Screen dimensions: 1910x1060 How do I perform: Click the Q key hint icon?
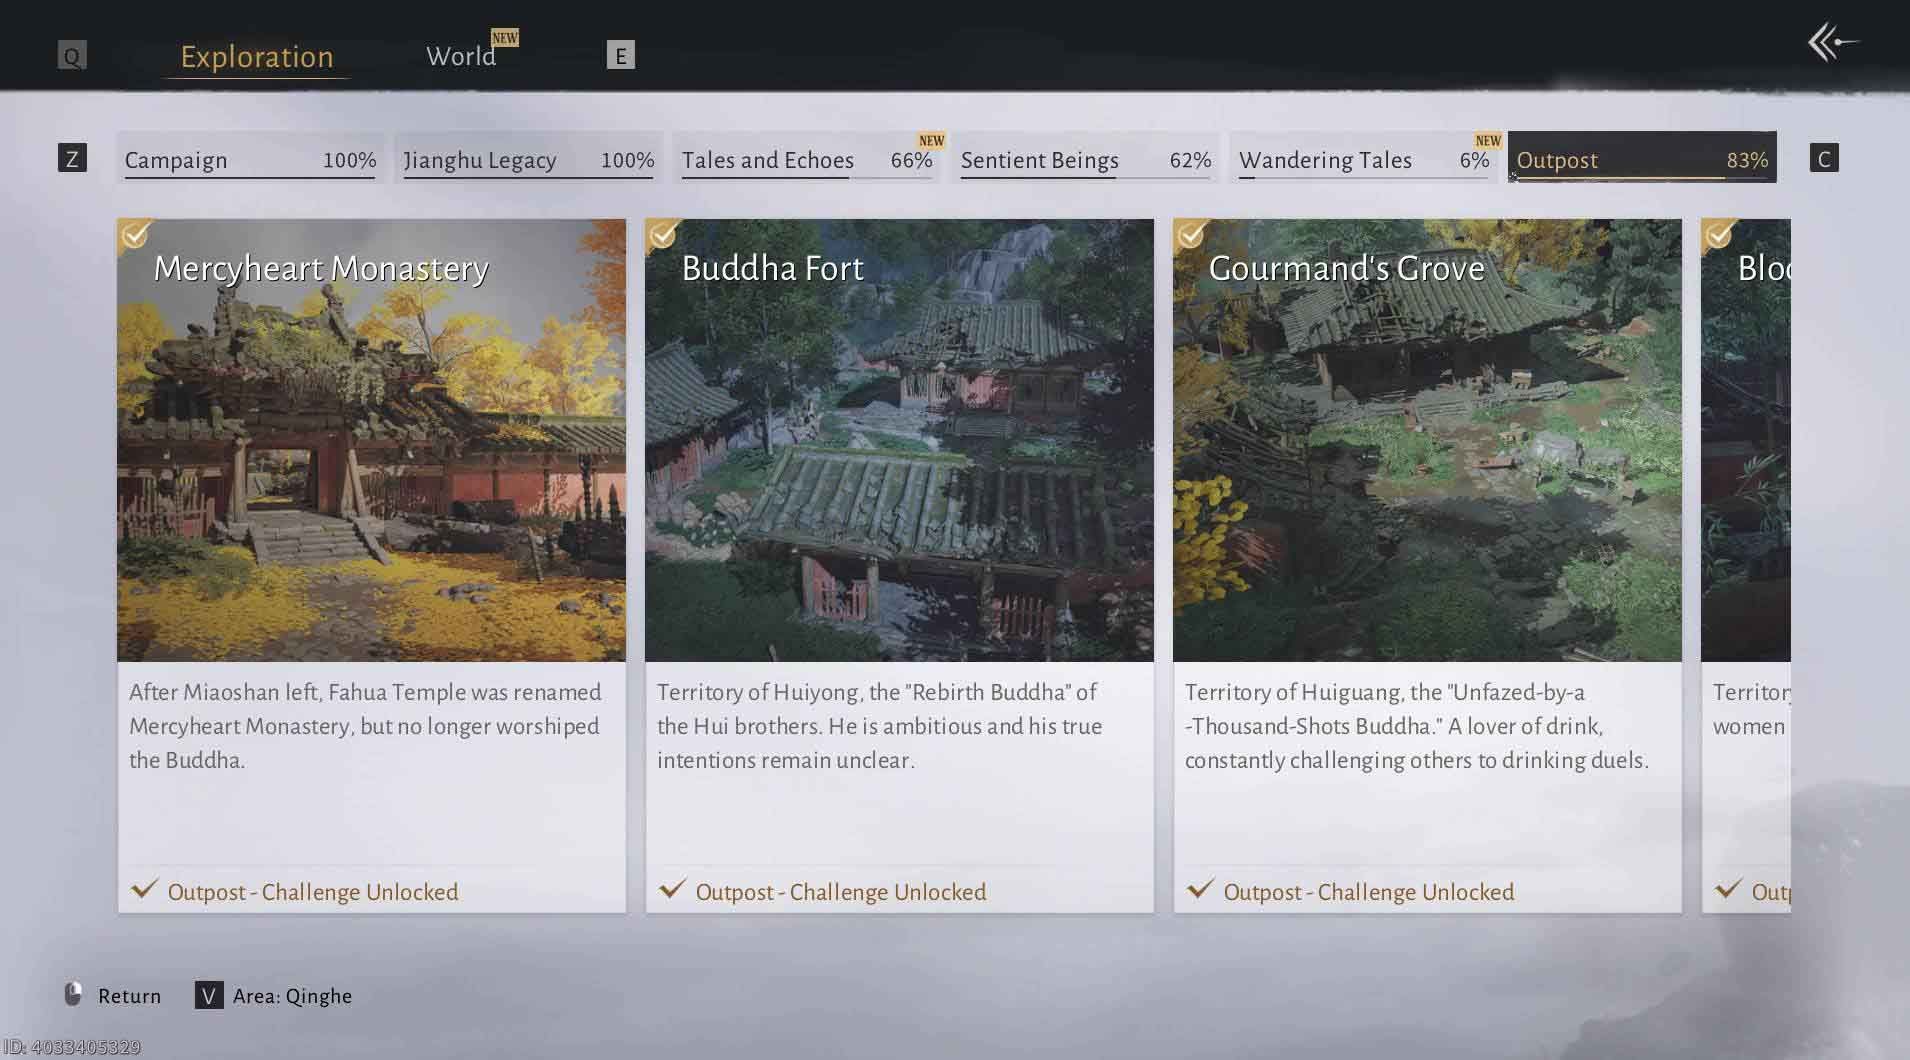click(72, 56)
